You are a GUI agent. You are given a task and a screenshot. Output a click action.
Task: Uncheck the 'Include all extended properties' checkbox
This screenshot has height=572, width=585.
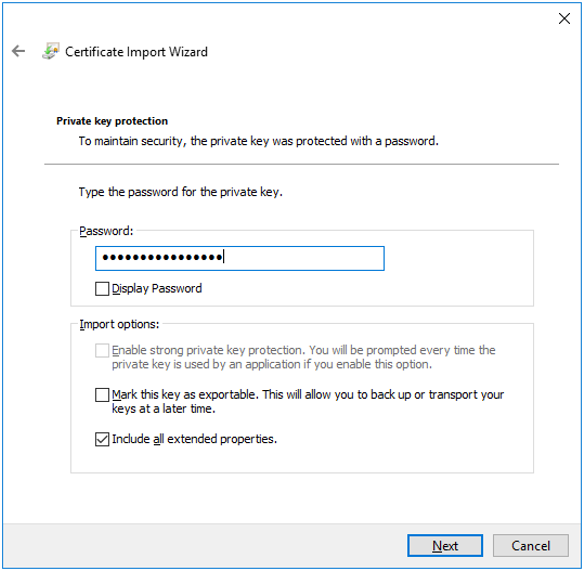(x=102, y=439)
